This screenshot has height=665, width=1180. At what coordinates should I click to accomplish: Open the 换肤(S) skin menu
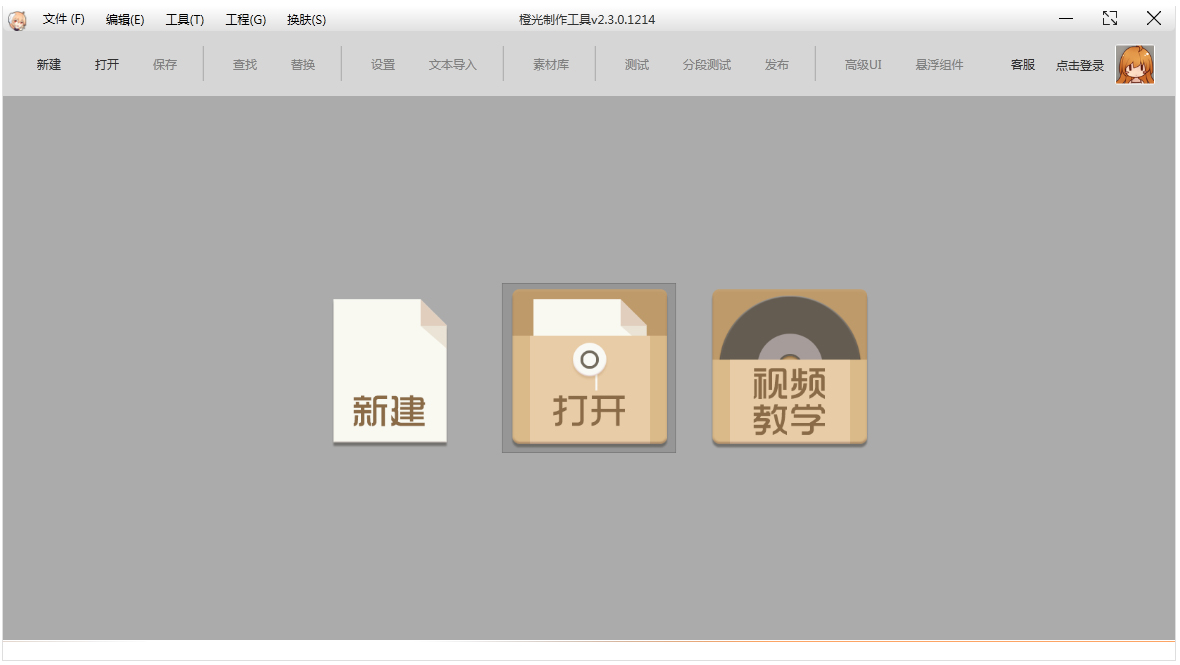tap(306, 20)
